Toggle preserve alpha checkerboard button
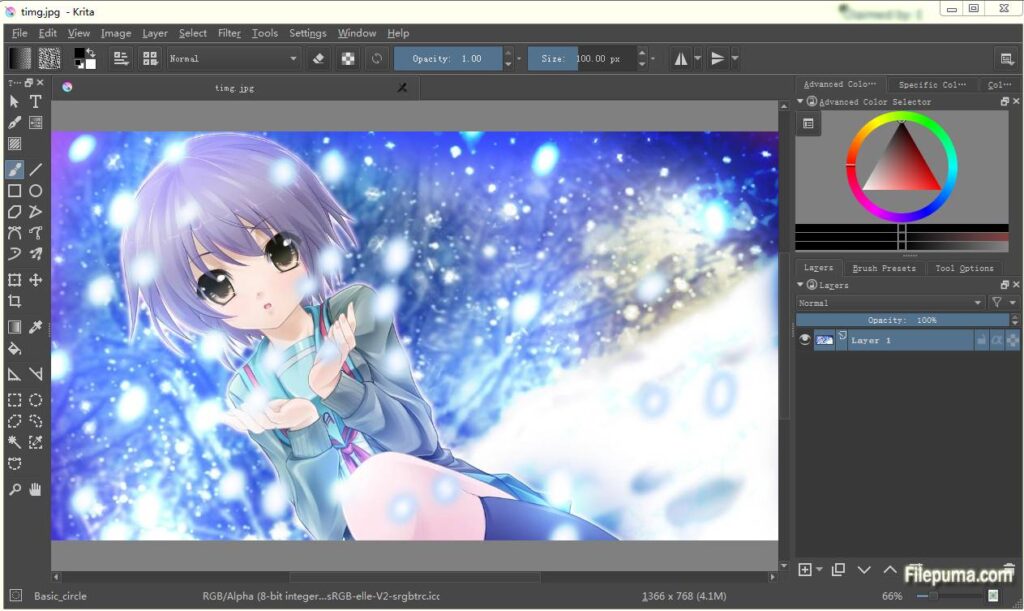This screenshot has width=1024, height=611. (347, 58)
